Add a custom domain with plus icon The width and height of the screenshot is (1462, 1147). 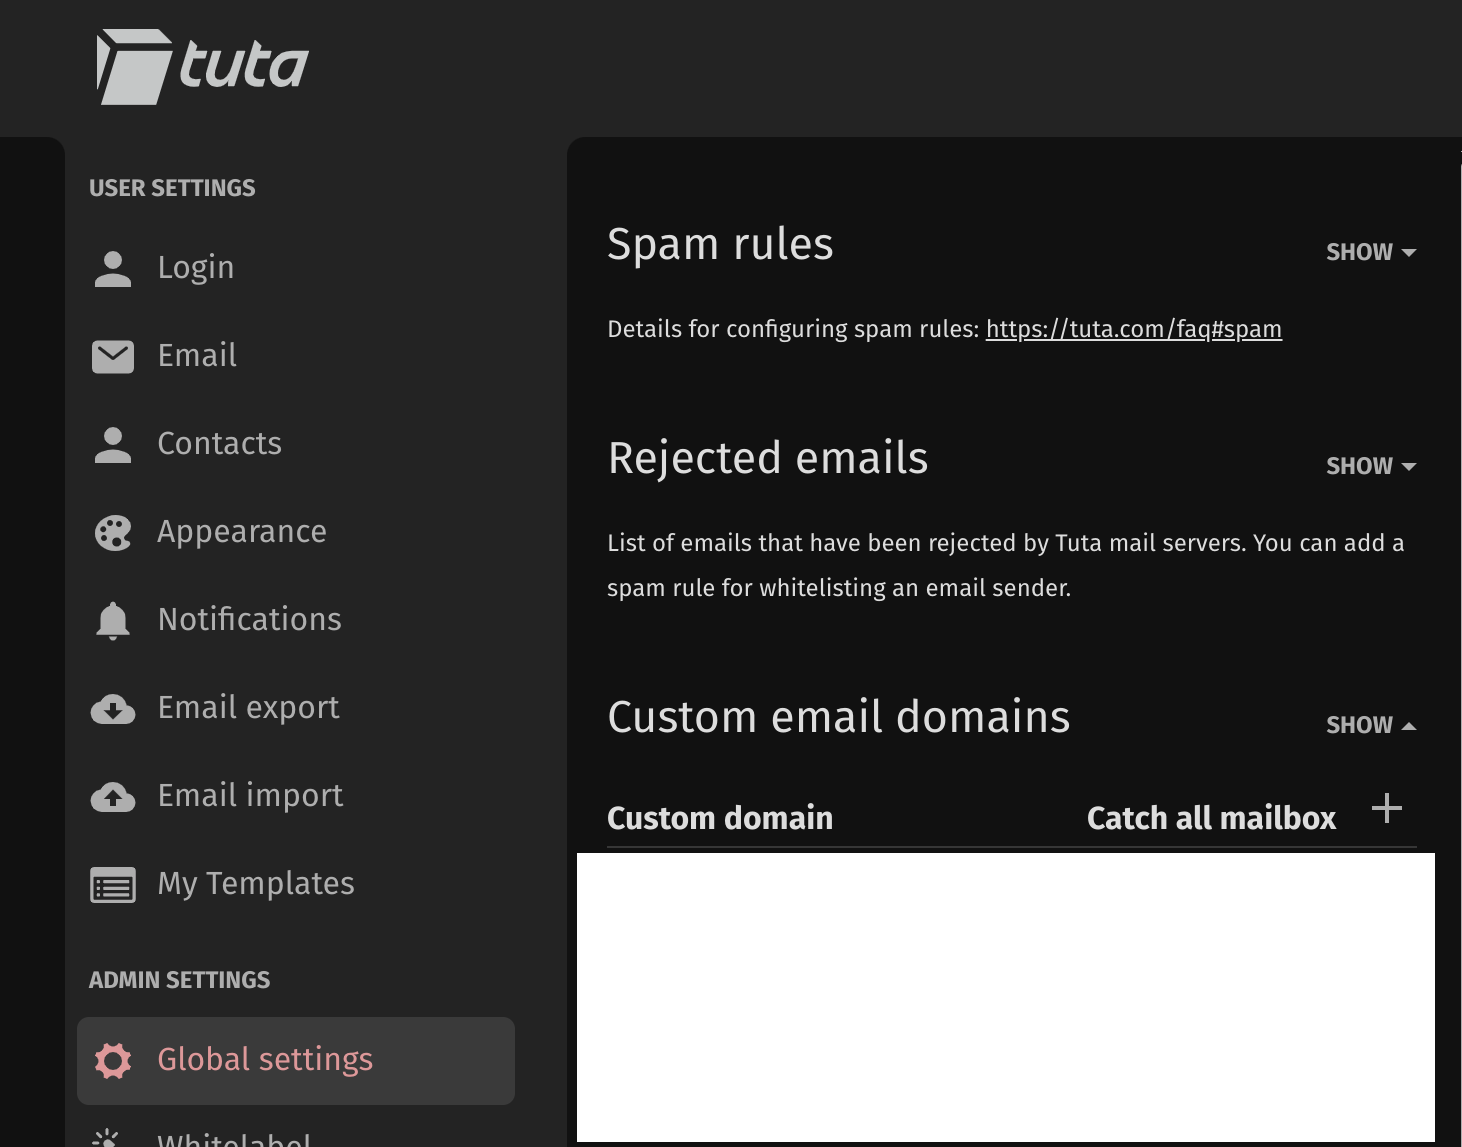pos(1386,808)
